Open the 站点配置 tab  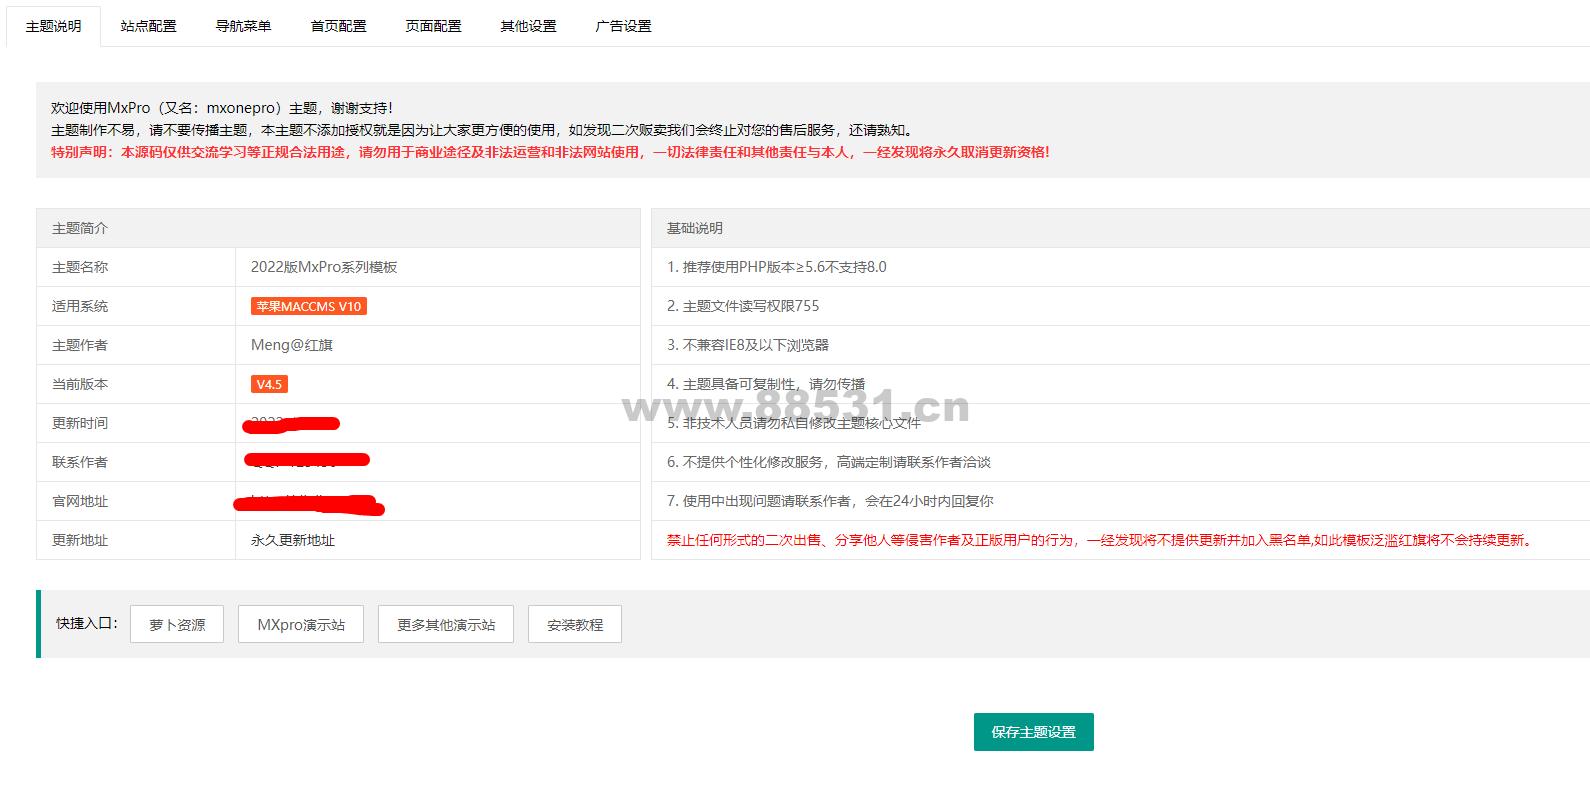(148, 26)
